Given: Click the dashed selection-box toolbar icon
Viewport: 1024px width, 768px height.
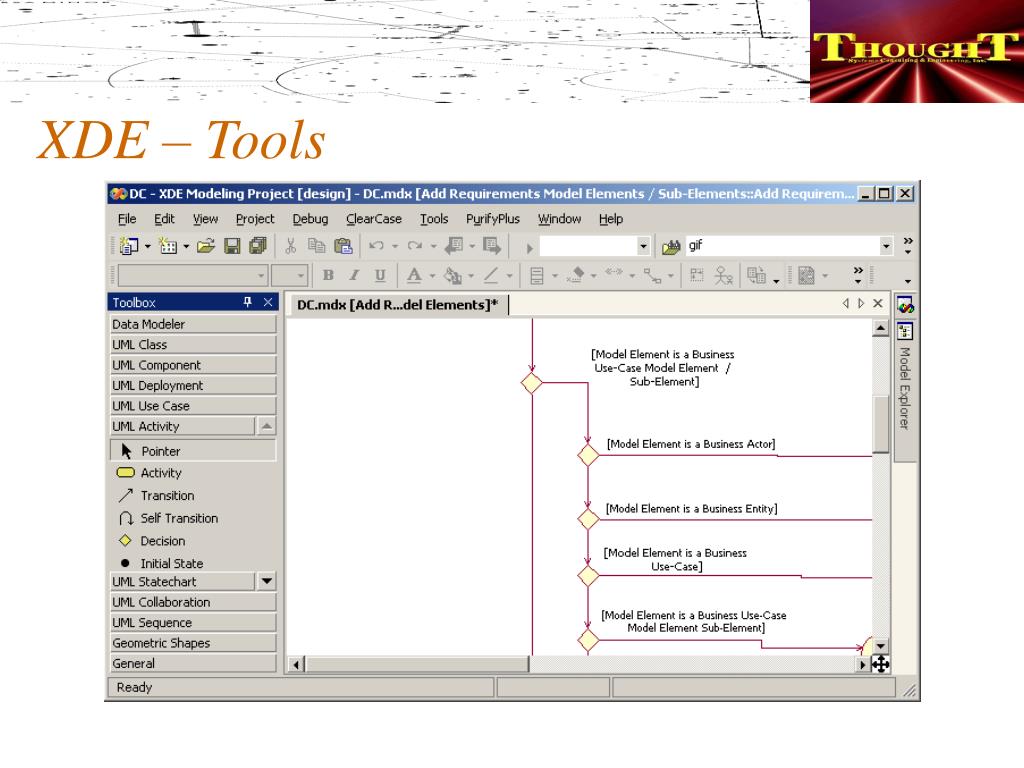Looking at the screenshot, I should [x=697, y=276].
